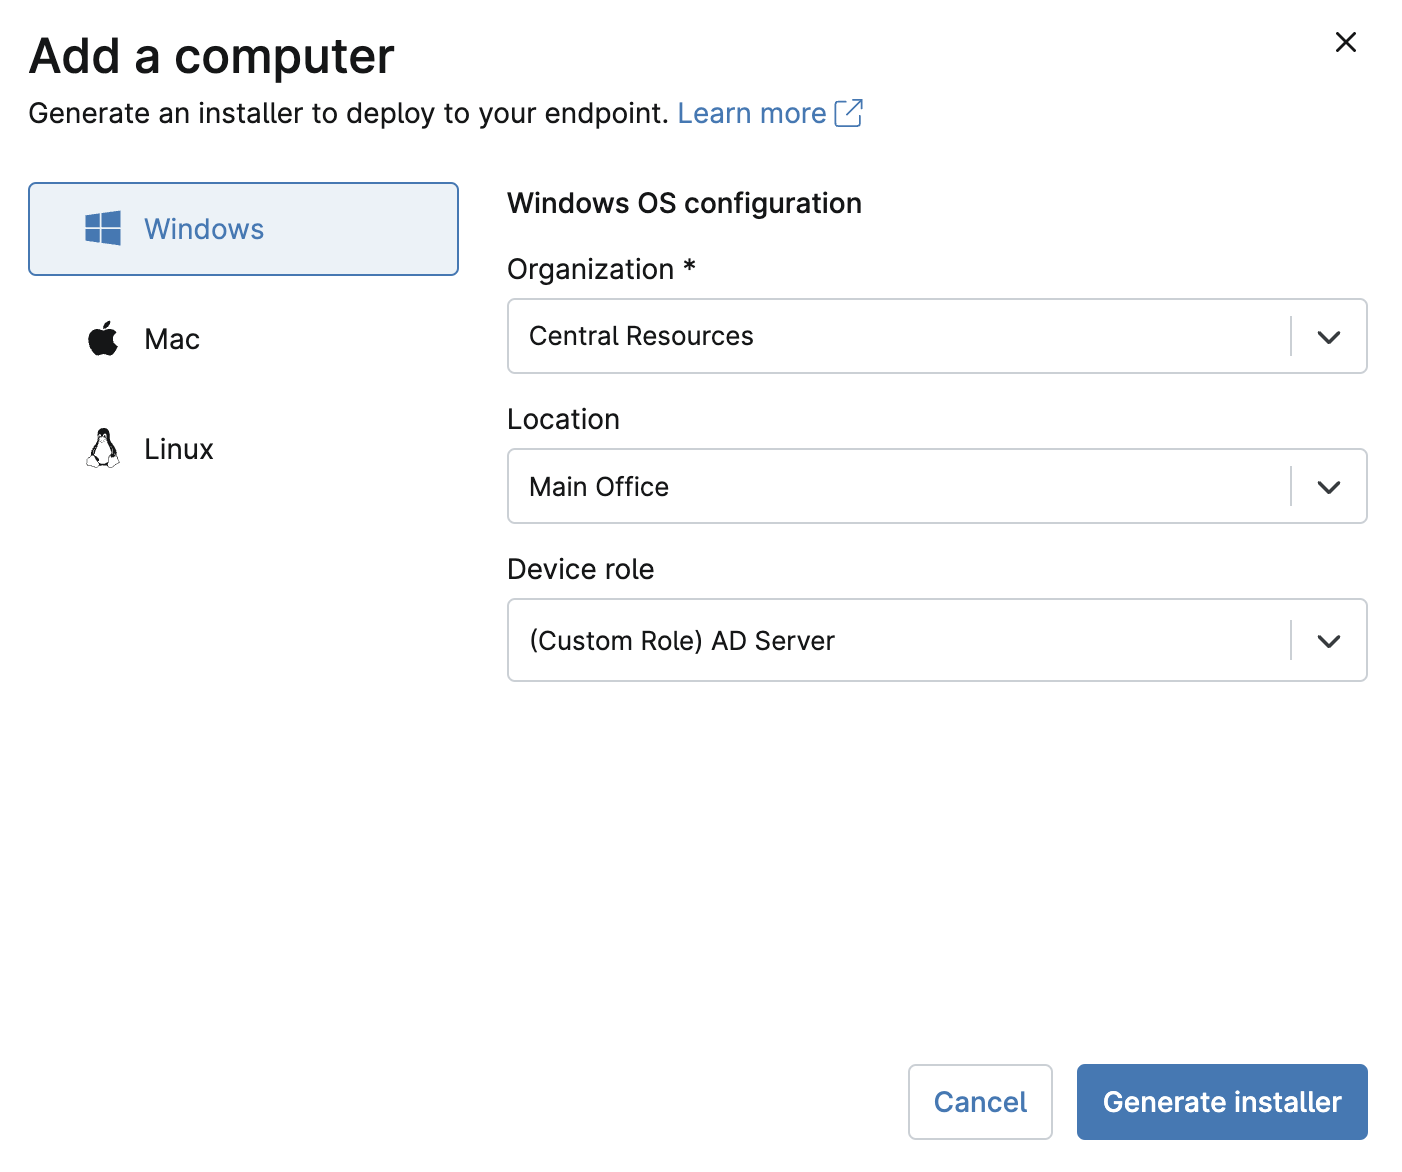Image resolution: width=1402 pixels, height=1172 pixels.
Task: Click the Windows OS configuration heading
Action: point(684,203)
